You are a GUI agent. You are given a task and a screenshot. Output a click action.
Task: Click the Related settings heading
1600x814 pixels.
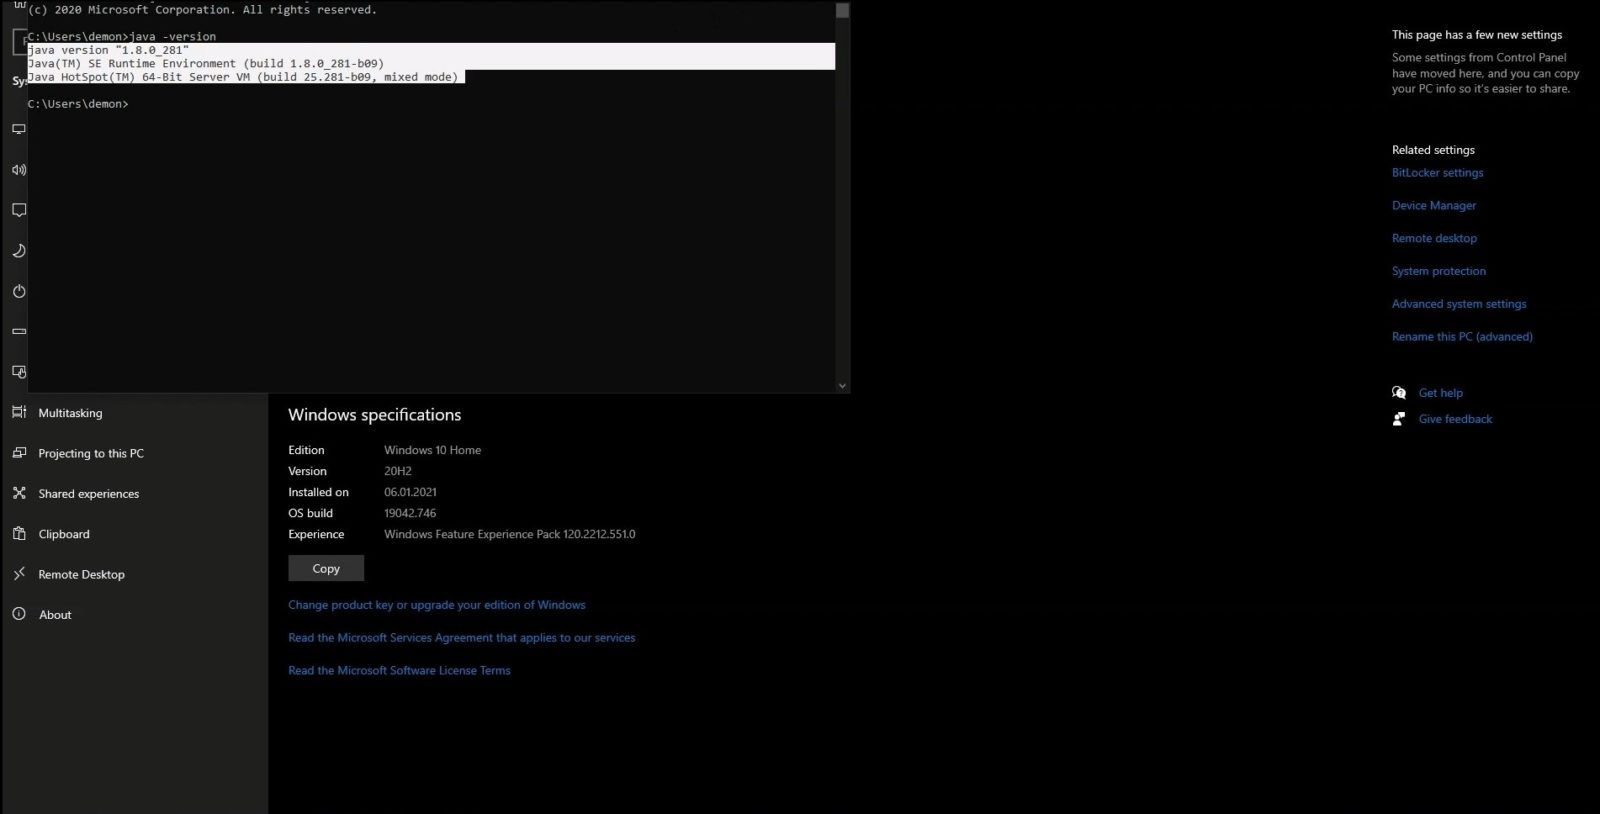coord(1433,150)
